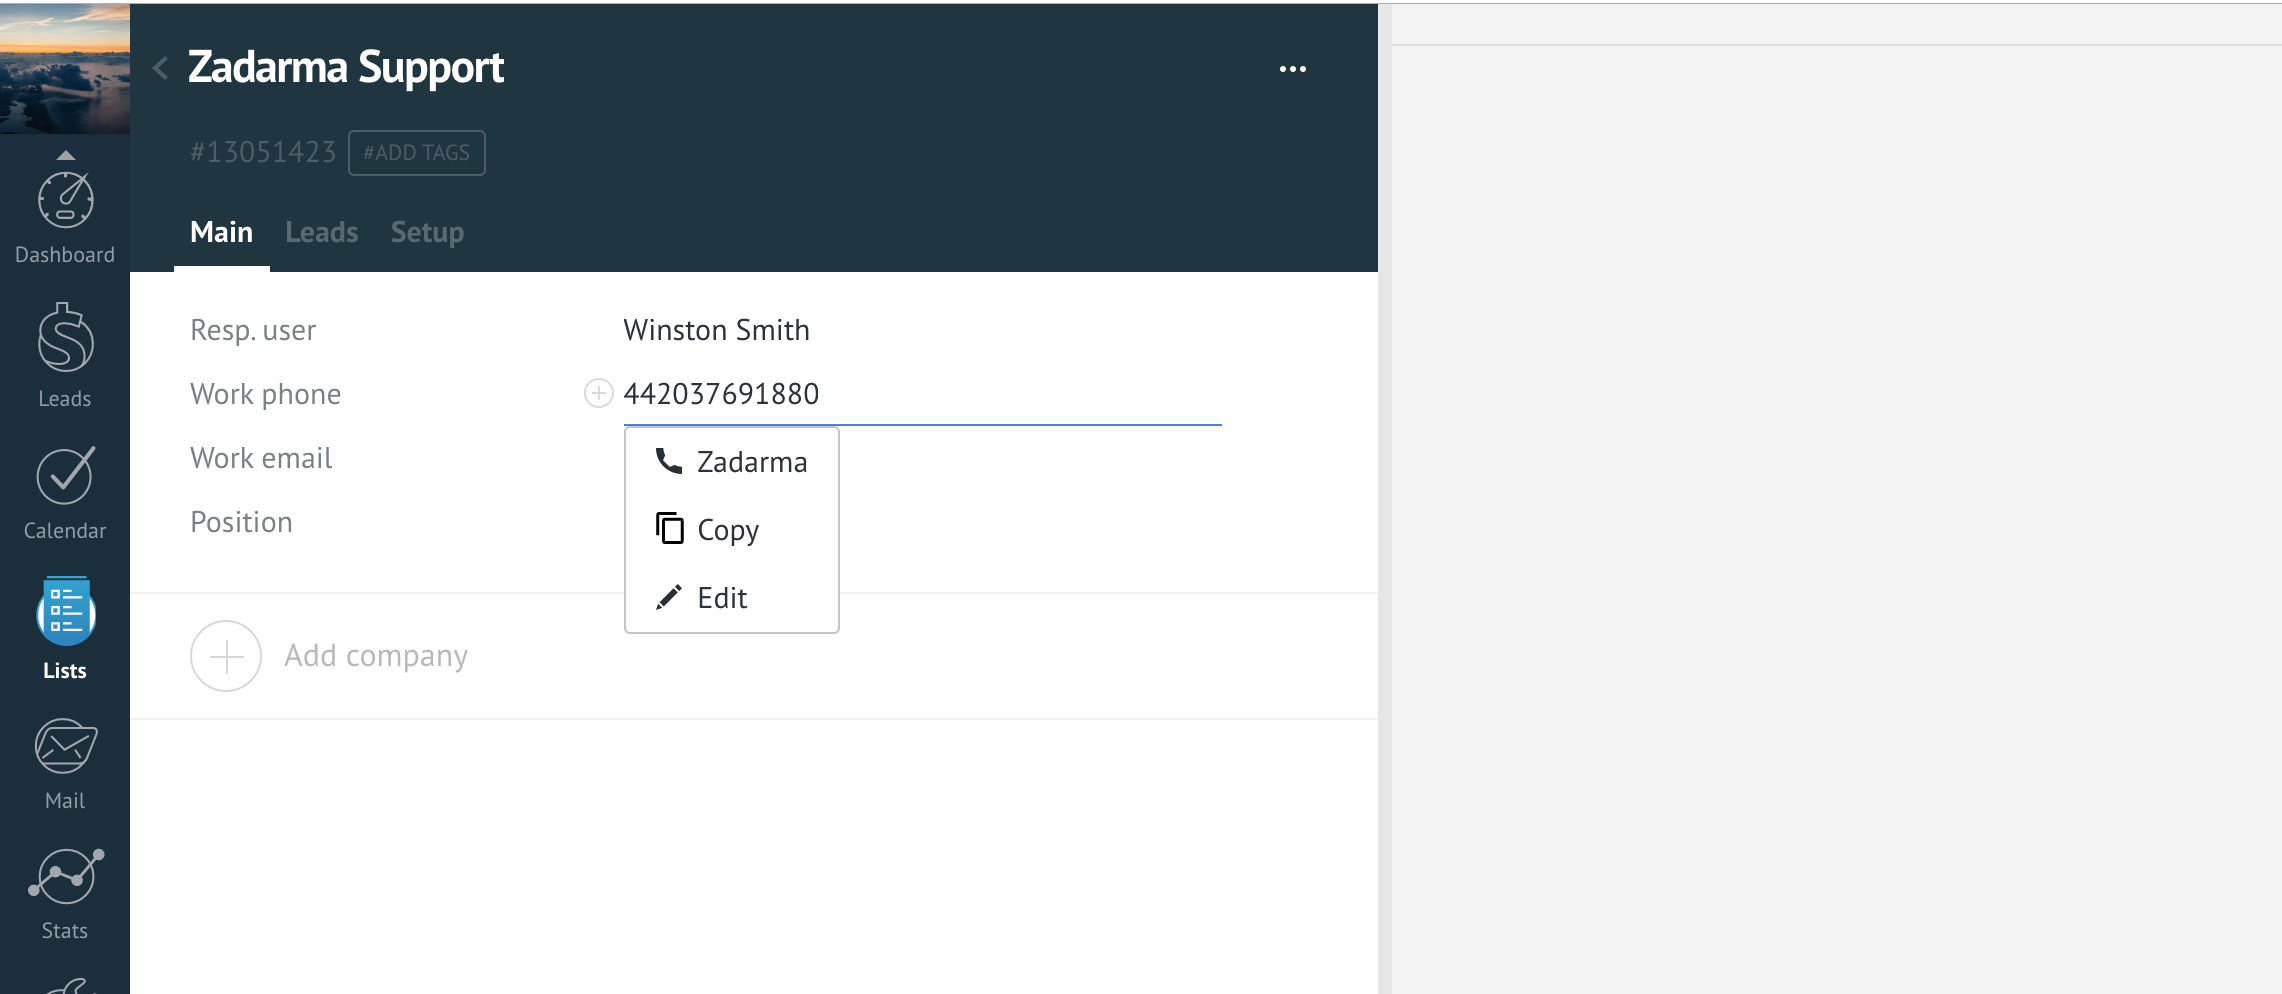
Task: Click the #ADD TAGS button
Action: pyautogui.click(x=417, y=153)
